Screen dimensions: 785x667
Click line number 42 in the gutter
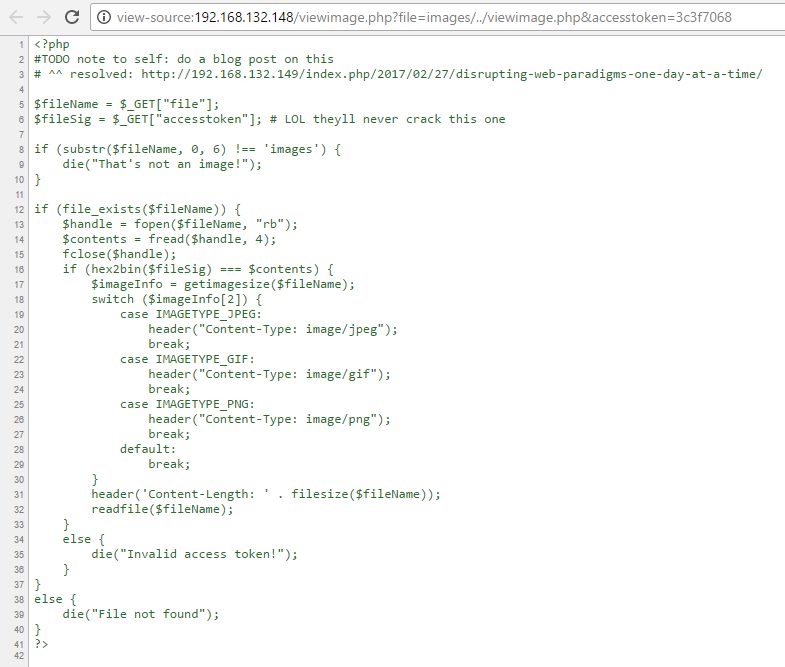coord(19,655)
